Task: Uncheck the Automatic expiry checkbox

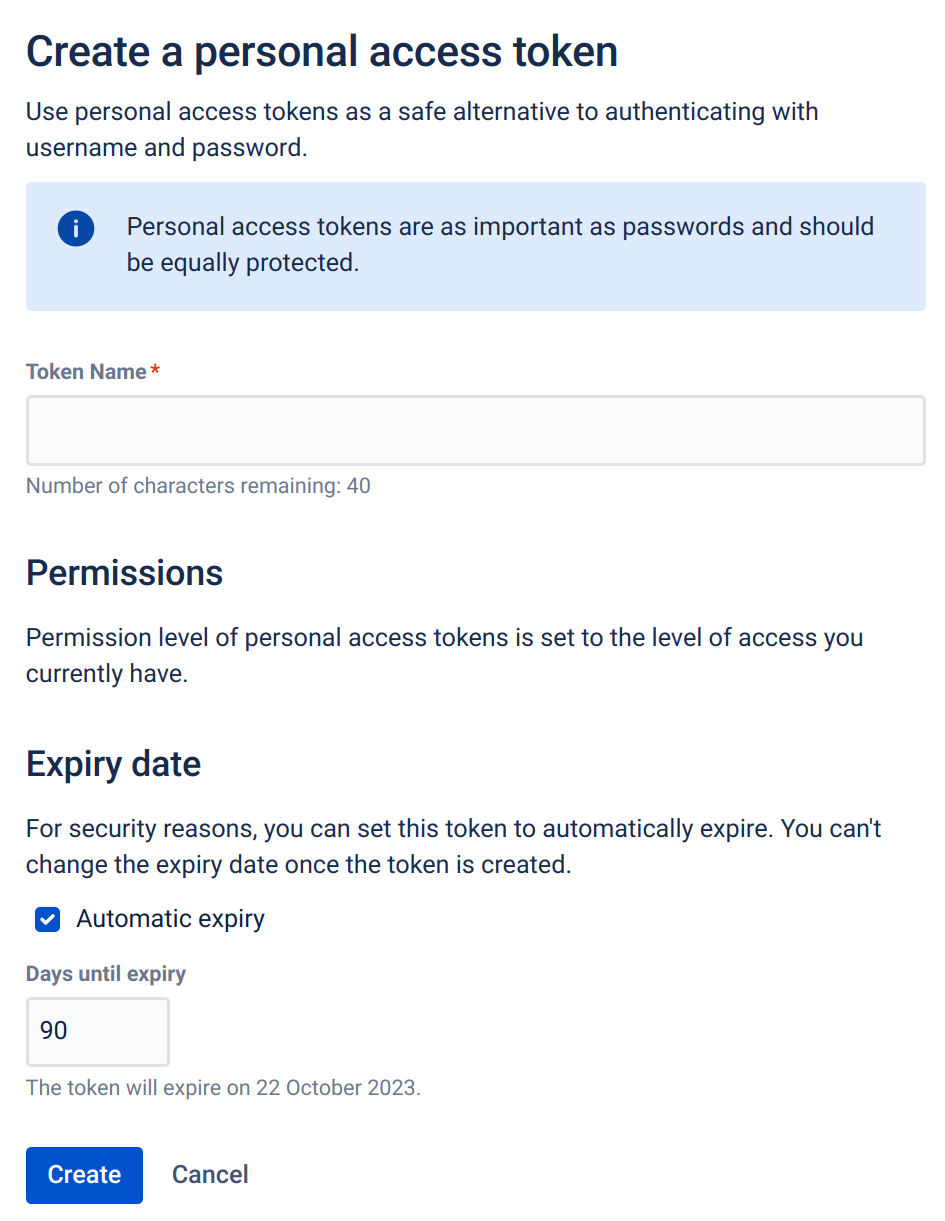Action: pos(47,920)
